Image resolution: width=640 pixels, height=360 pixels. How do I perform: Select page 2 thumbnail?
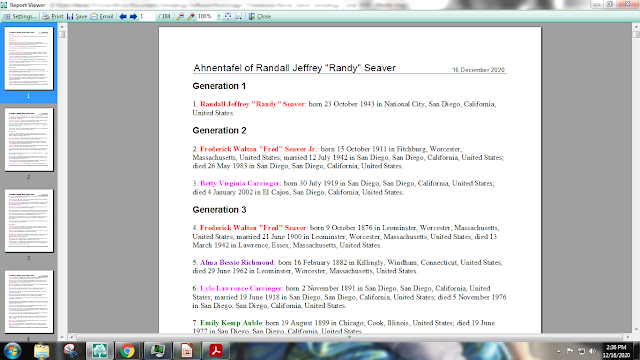click(29, 140)
